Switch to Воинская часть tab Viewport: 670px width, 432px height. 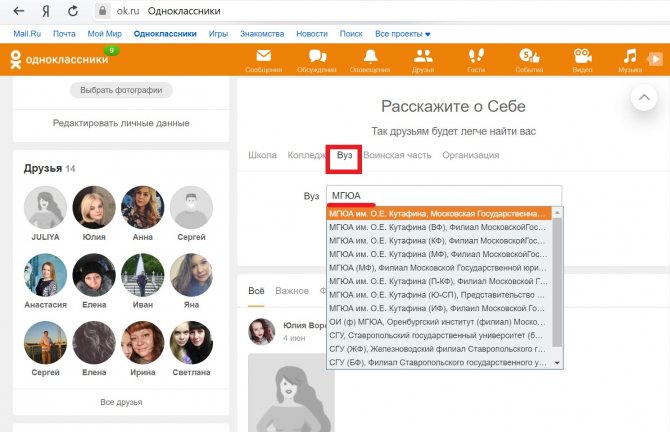[x=397, y=155]
